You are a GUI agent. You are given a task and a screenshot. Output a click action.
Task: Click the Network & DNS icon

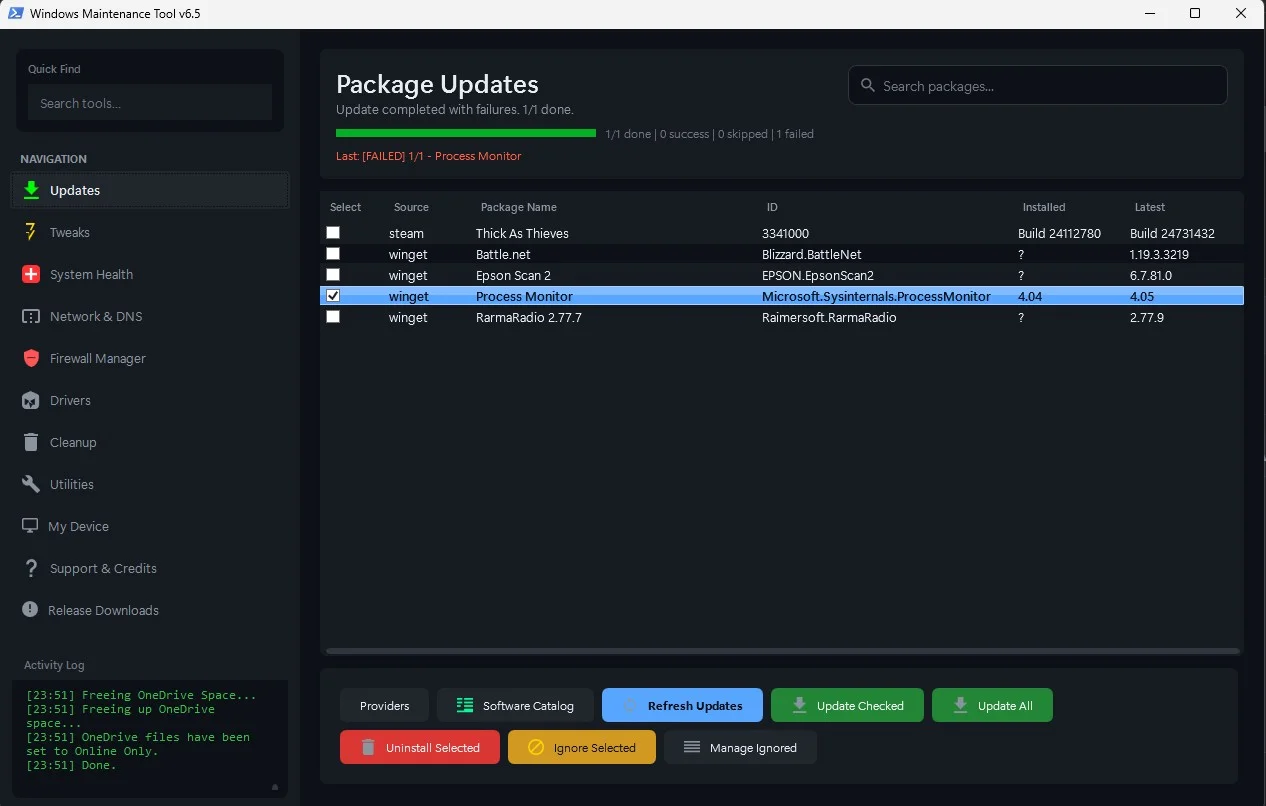click(x=31, y=316)
